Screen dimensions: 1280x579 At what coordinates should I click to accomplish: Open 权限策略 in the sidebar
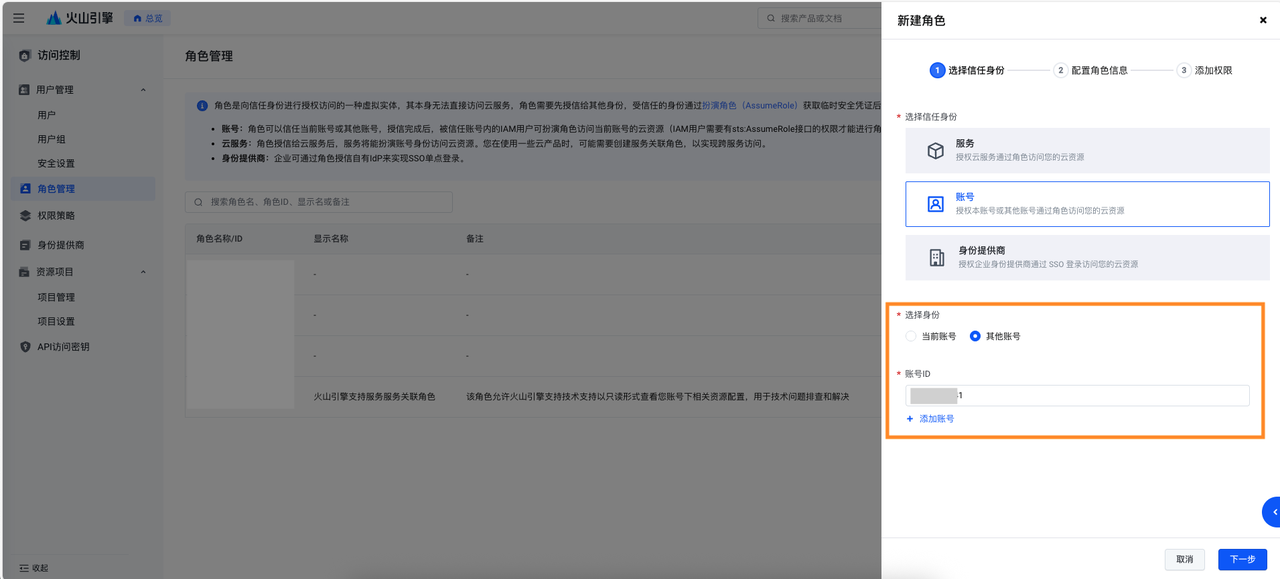coord(56,215)
